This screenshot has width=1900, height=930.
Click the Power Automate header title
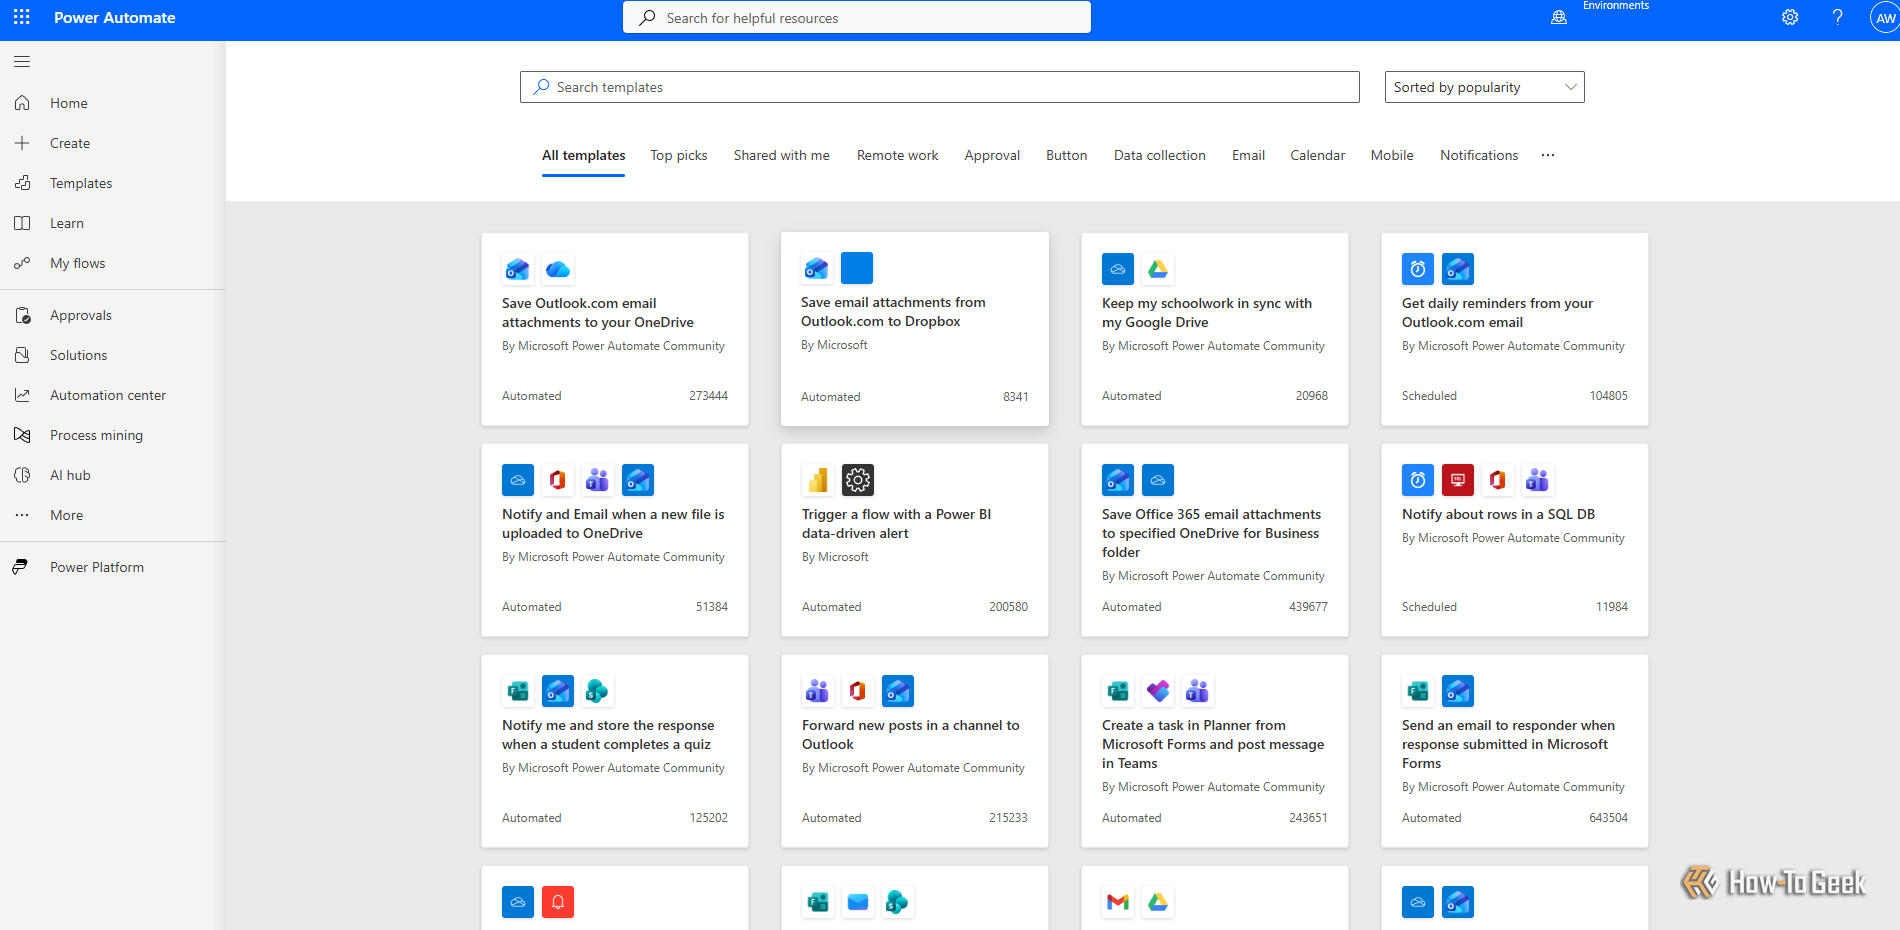pos(115,17)
